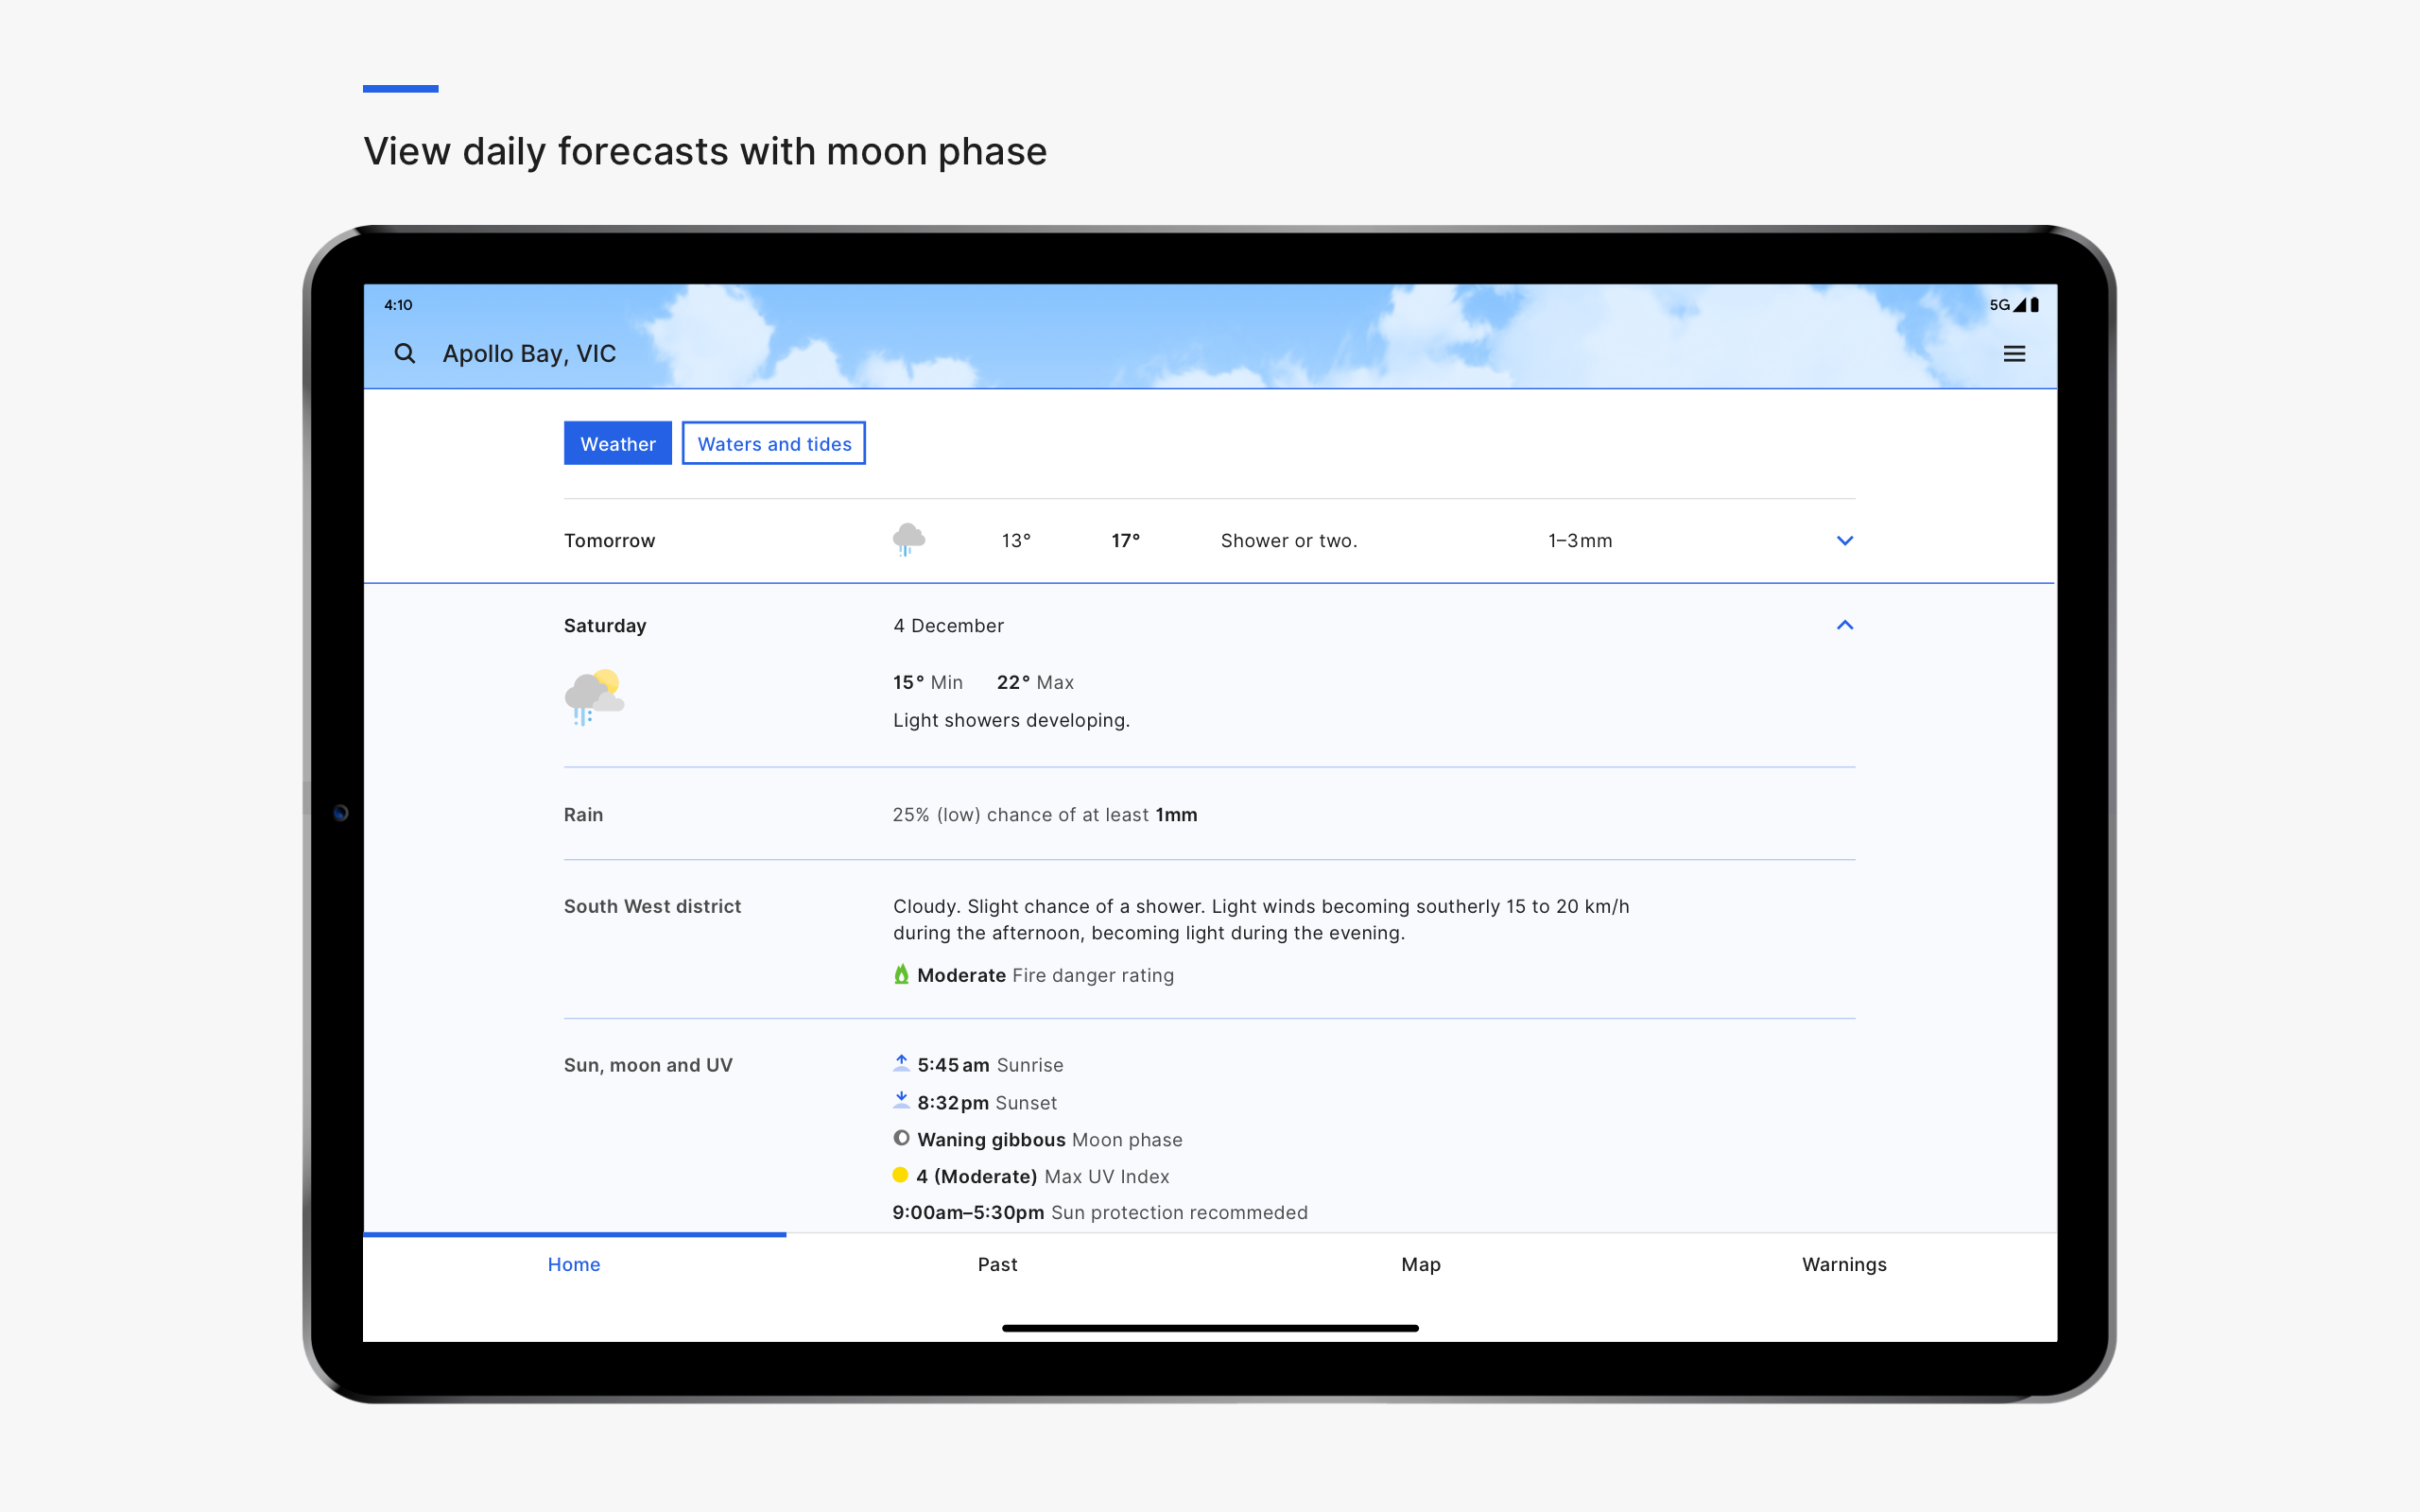This screenshot has width=2420, height=1512.
Task: Click Saturday's partly cloudy shower icon
Action: [594, 697]
